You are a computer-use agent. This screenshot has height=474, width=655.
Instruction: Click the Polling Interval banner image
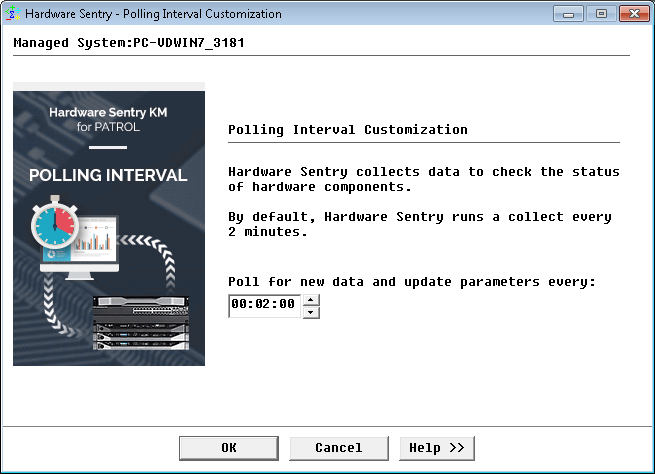tap(109, 228)
